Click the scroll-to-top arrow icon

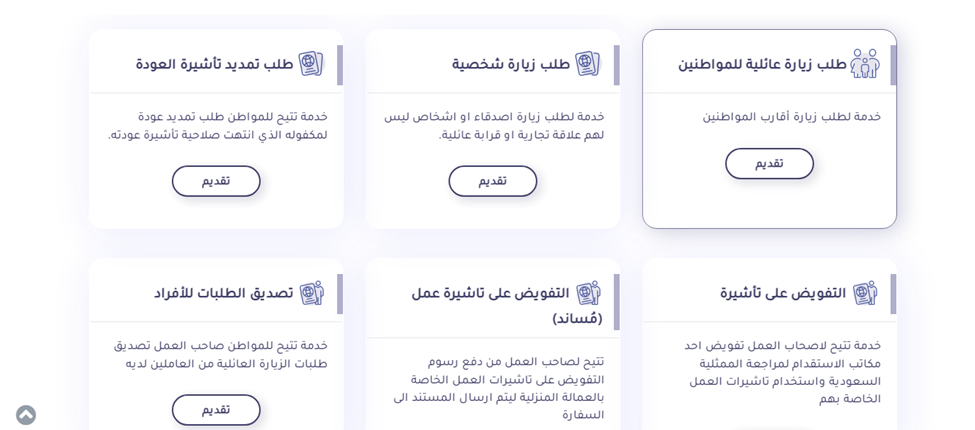(x=26, y=415)
